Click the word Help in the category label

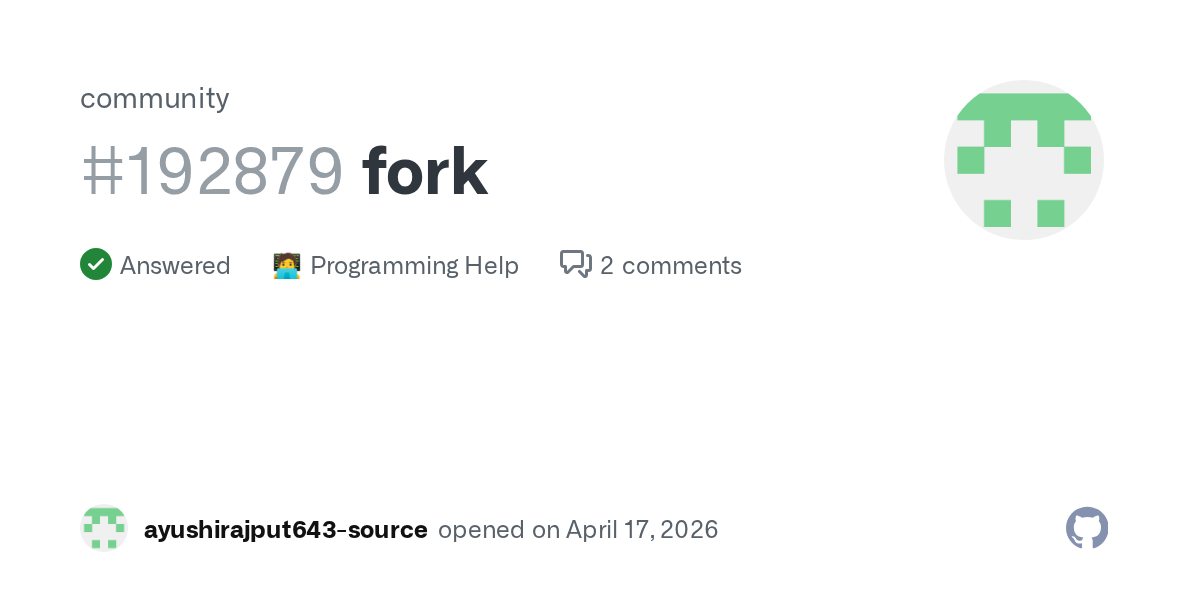[491, 266]
